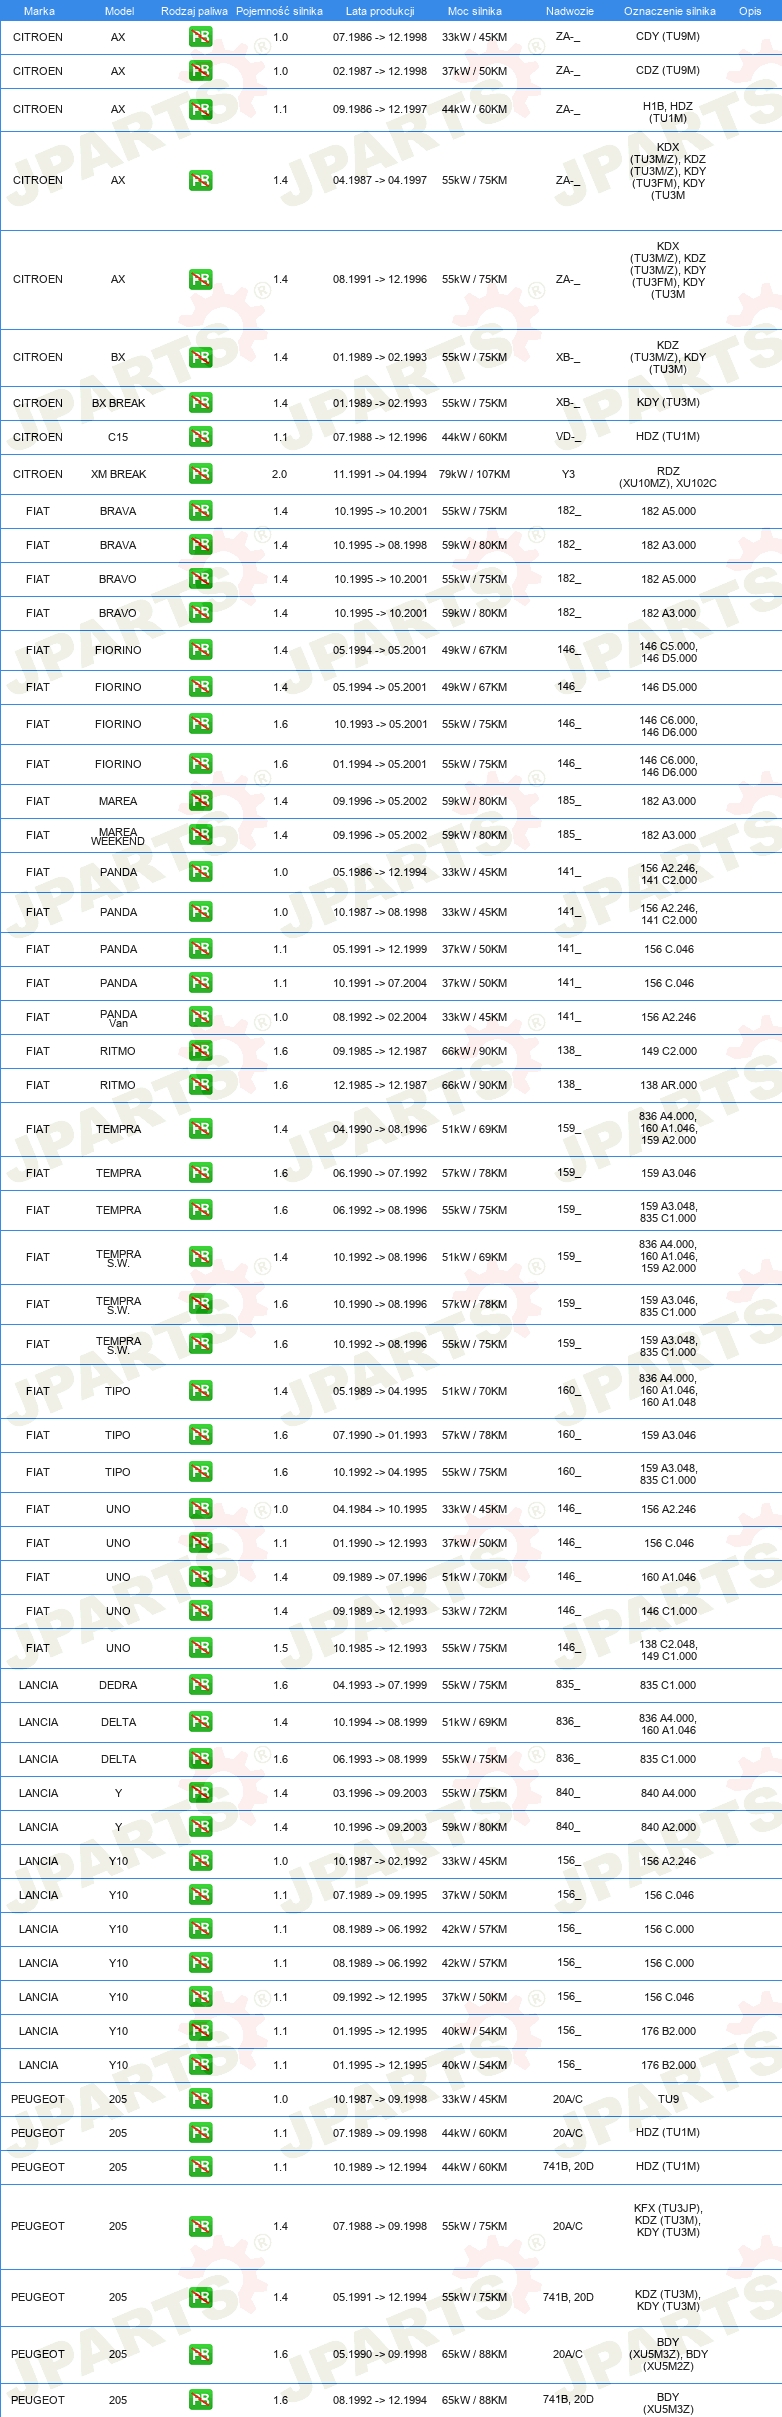Click fuel icon in Fiat BRAVA 59kW / 80KM row
This screenshot has width=782, height=2417.
click(200, 545)
